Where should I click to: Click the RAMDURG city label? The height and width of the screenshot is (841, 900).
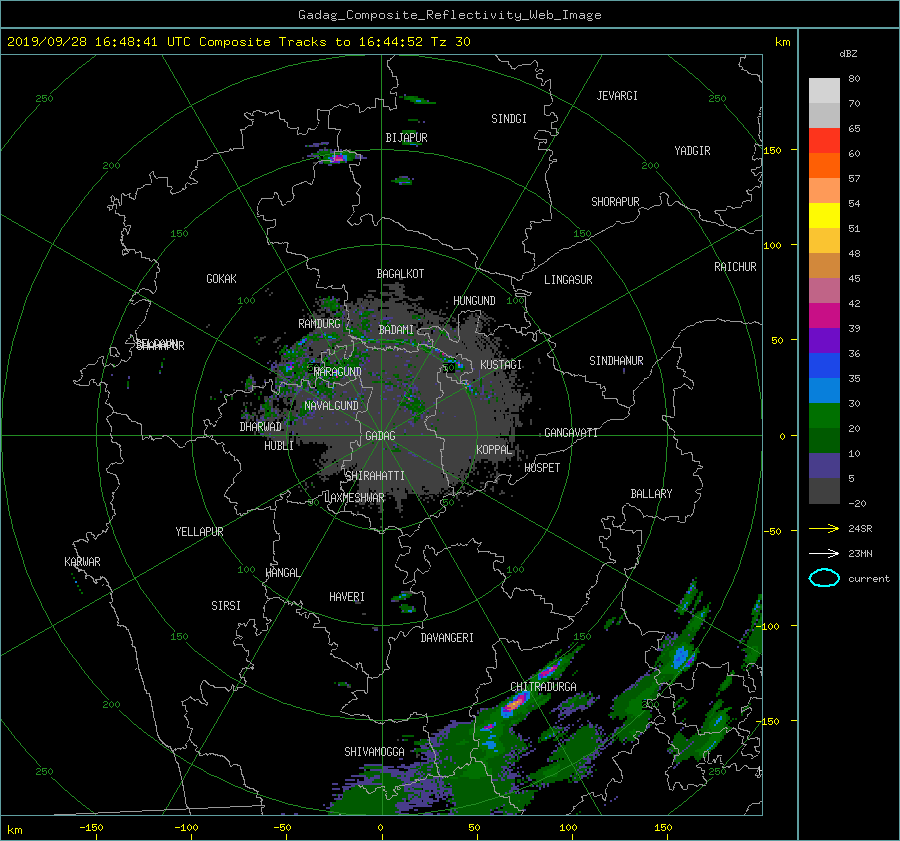[319, 324]
